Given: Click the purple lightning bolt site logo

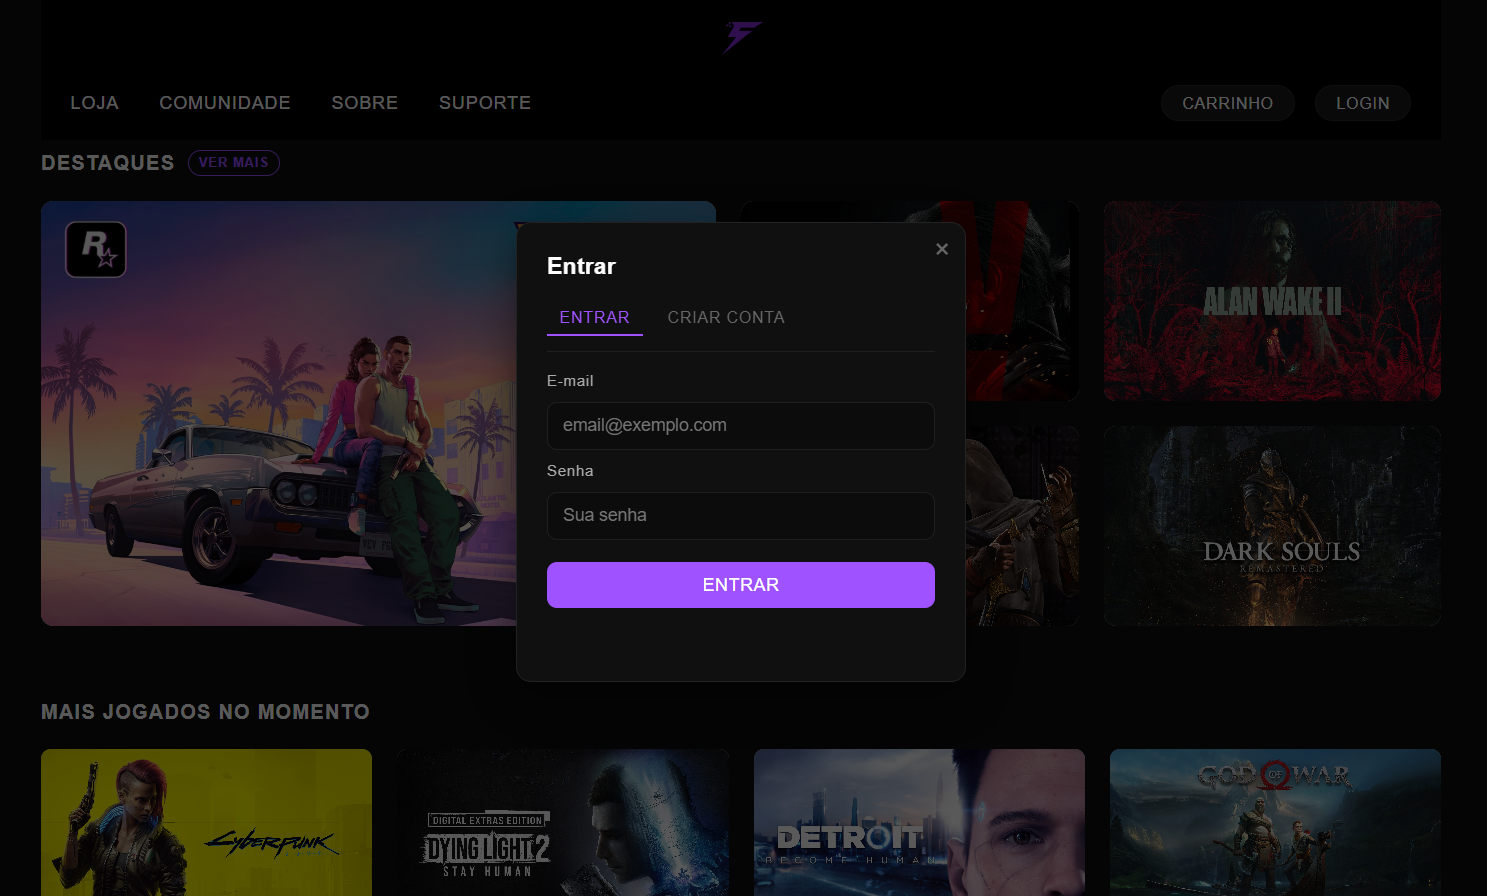Looking at the screenshot, I should pos(742,37).
